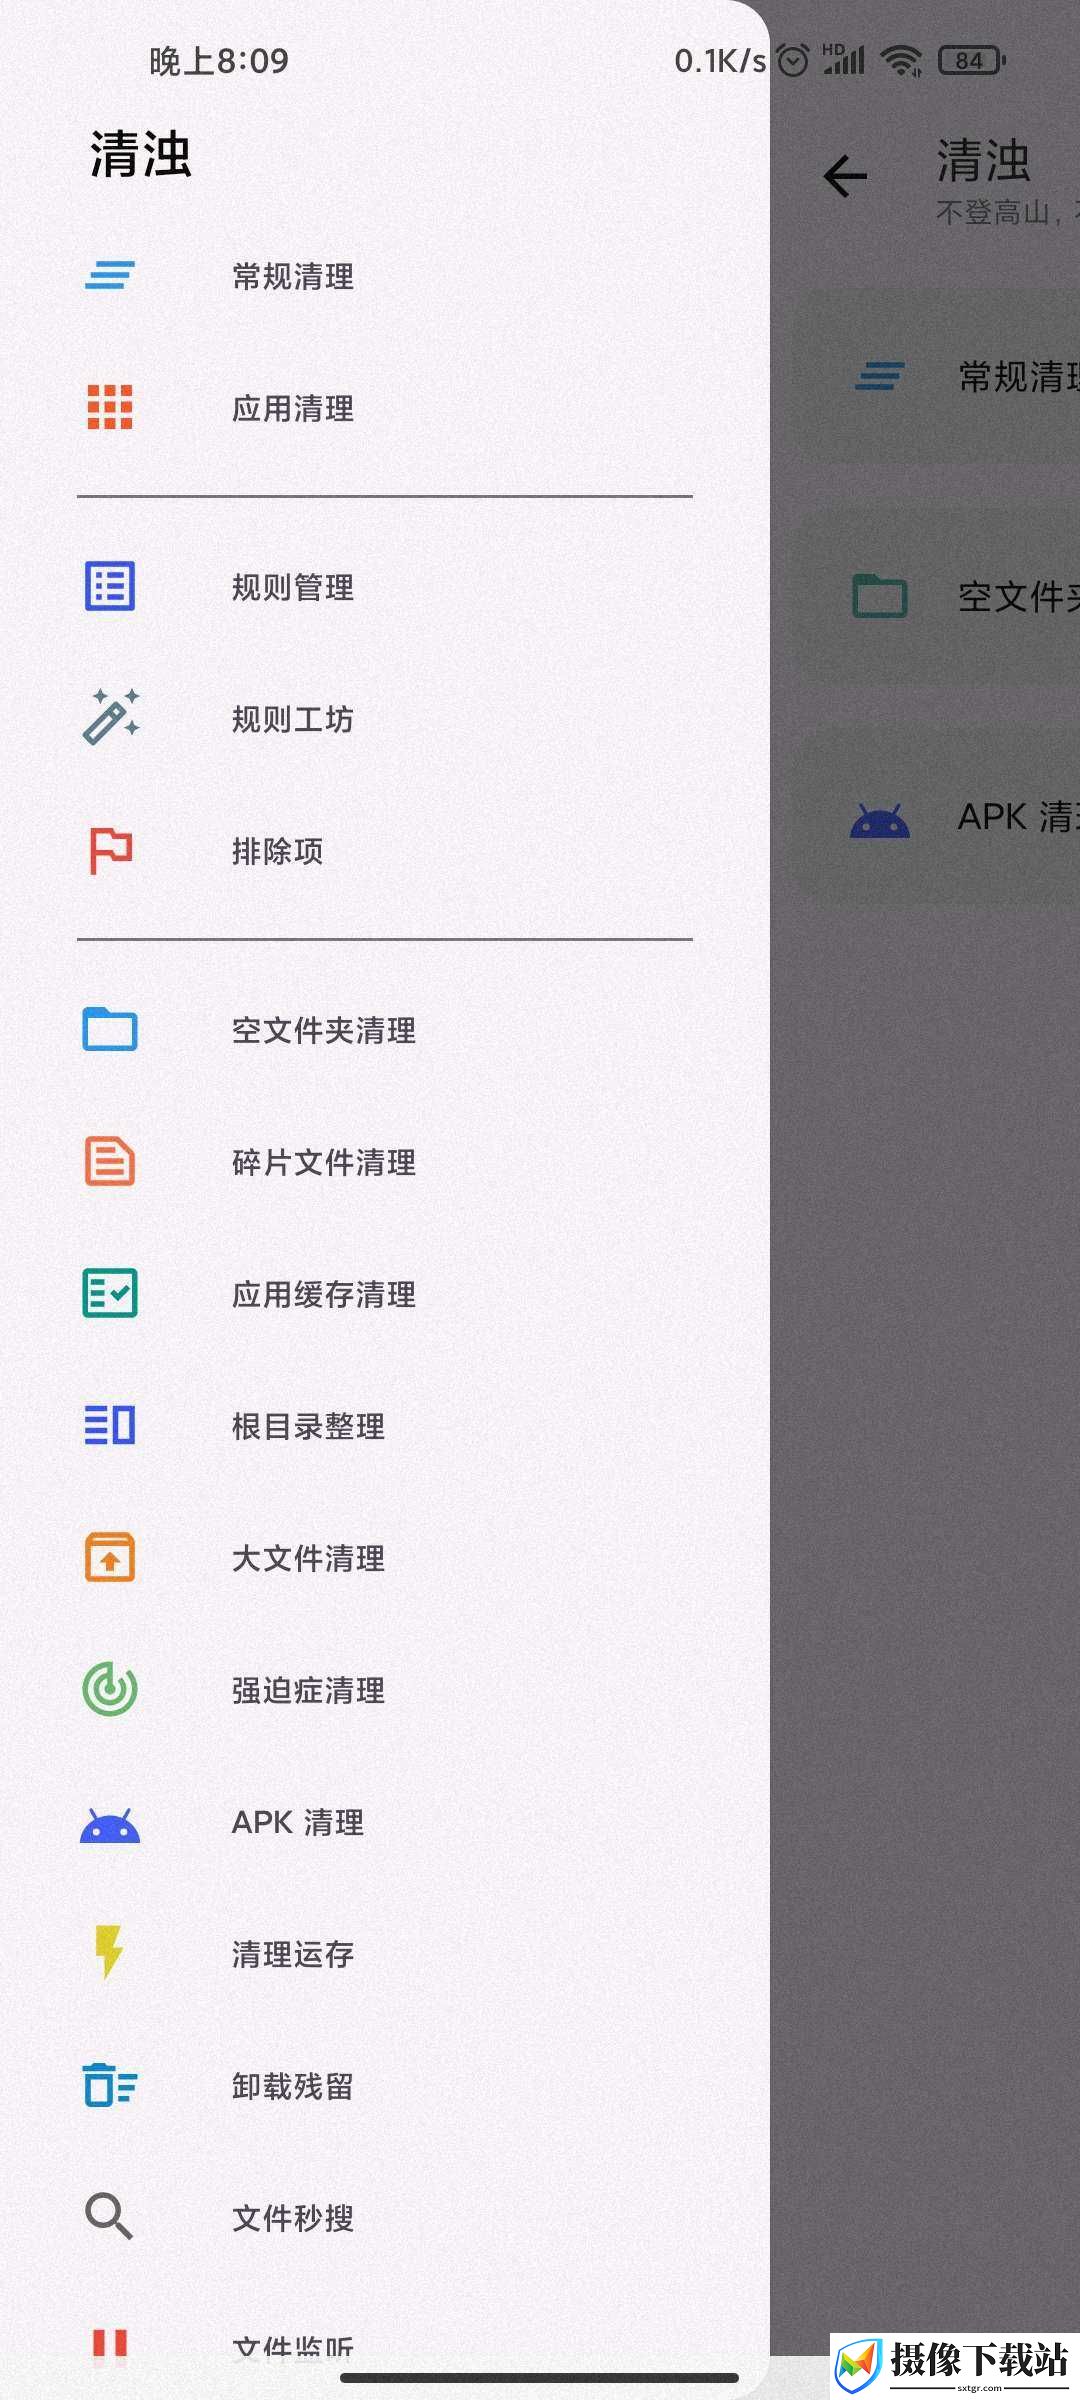Tap the blue folder 空文件夹清理 icon
The height and width of the screenshot is (2400, 1080).
point(110,1029)
